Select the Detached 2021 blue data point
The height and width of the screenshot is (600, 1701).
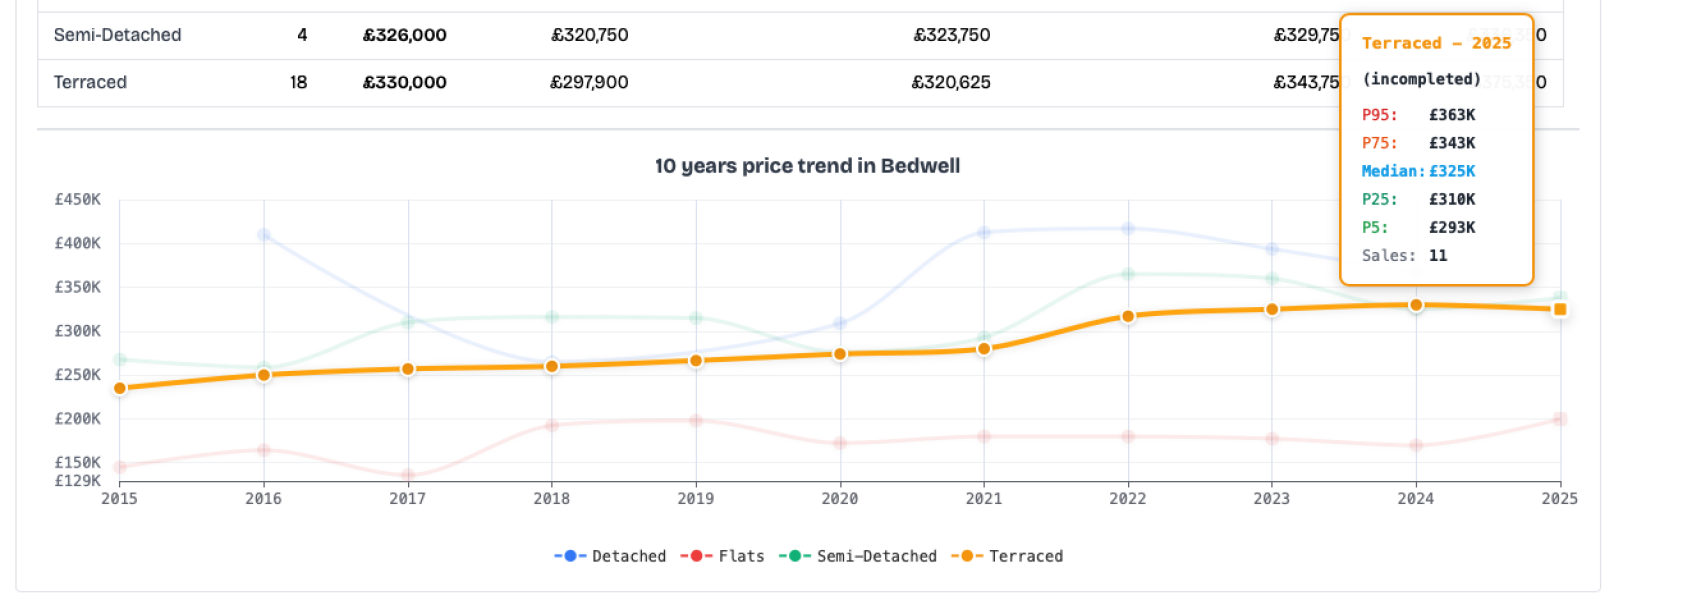[x=984, y=232]
